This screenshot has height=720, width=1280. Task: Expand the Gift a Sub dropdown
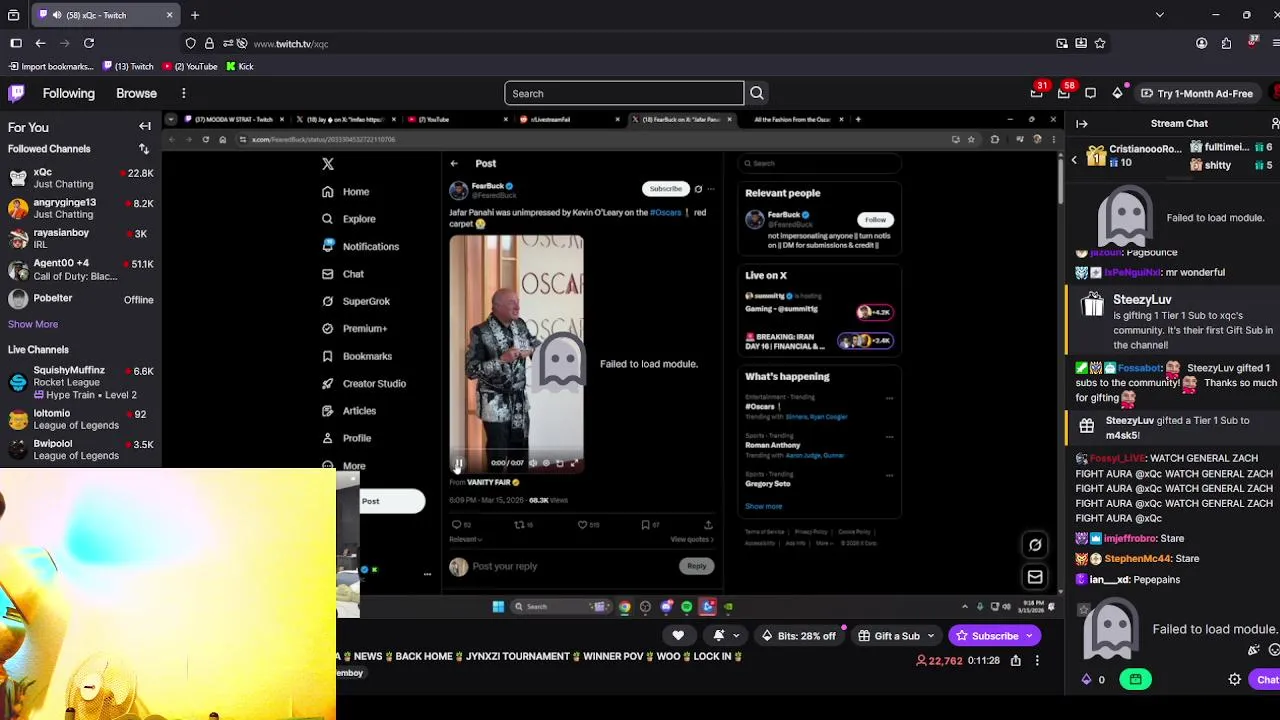[930, 636]
